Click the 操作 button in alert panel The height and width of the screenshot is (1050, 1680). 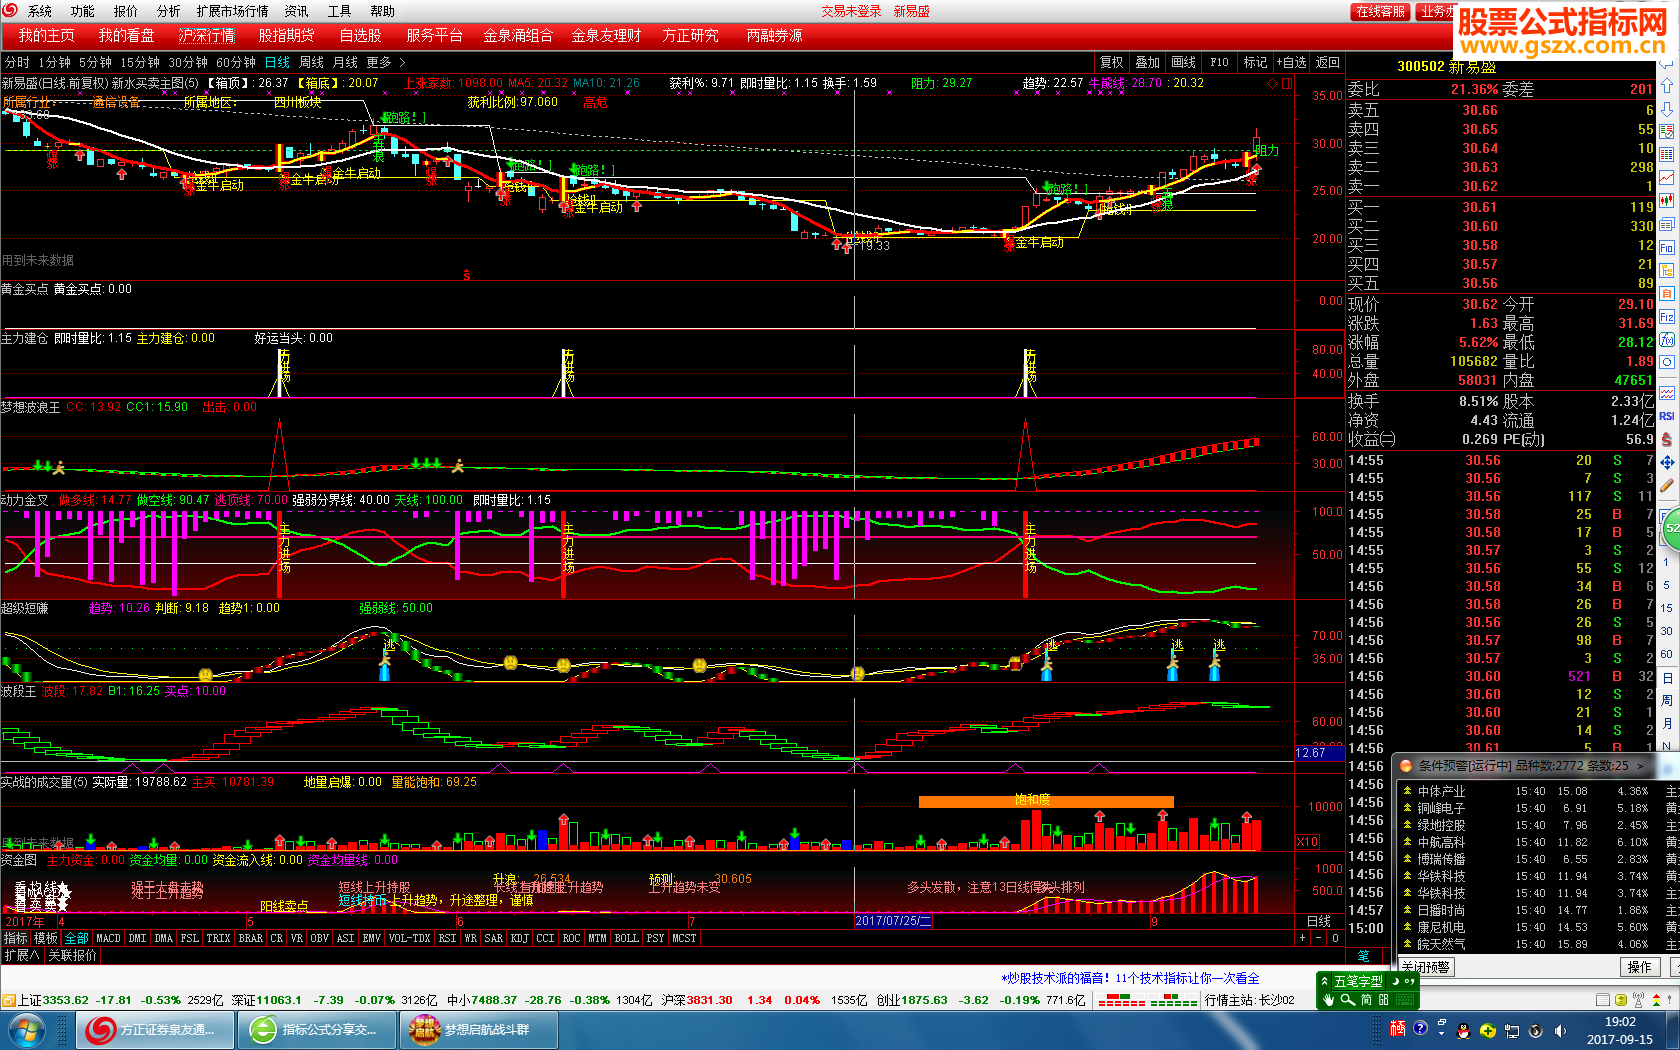1640,967
